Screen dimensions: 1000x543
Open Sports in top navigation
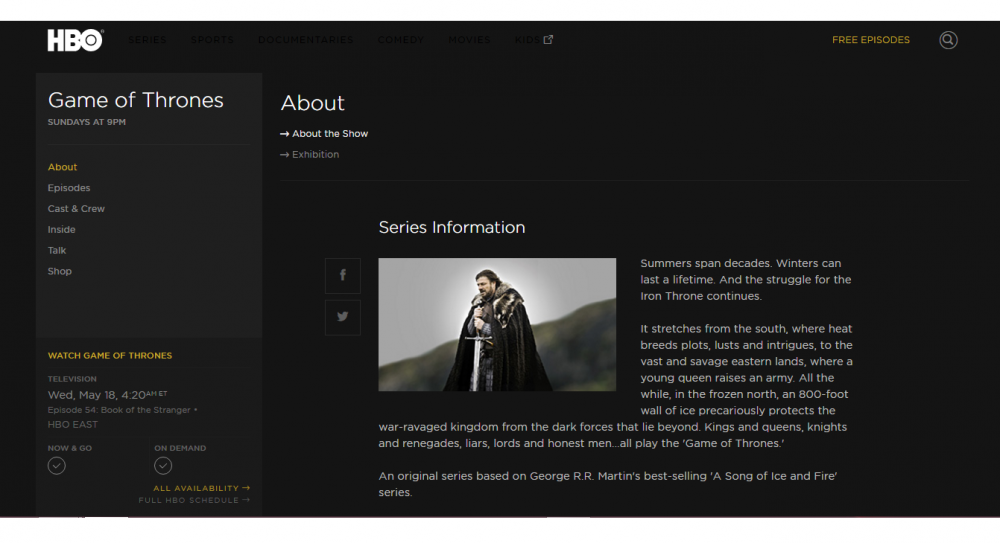(212, 40)
